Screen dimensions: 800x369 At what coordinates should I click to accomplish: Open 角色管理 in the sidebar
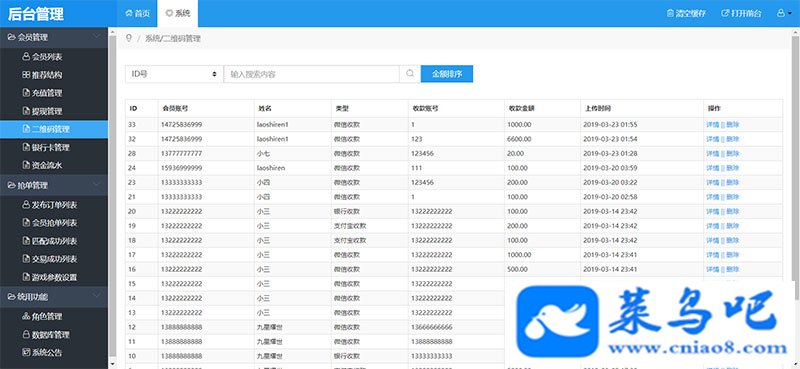pyautogui.click(x=54, y=316)
